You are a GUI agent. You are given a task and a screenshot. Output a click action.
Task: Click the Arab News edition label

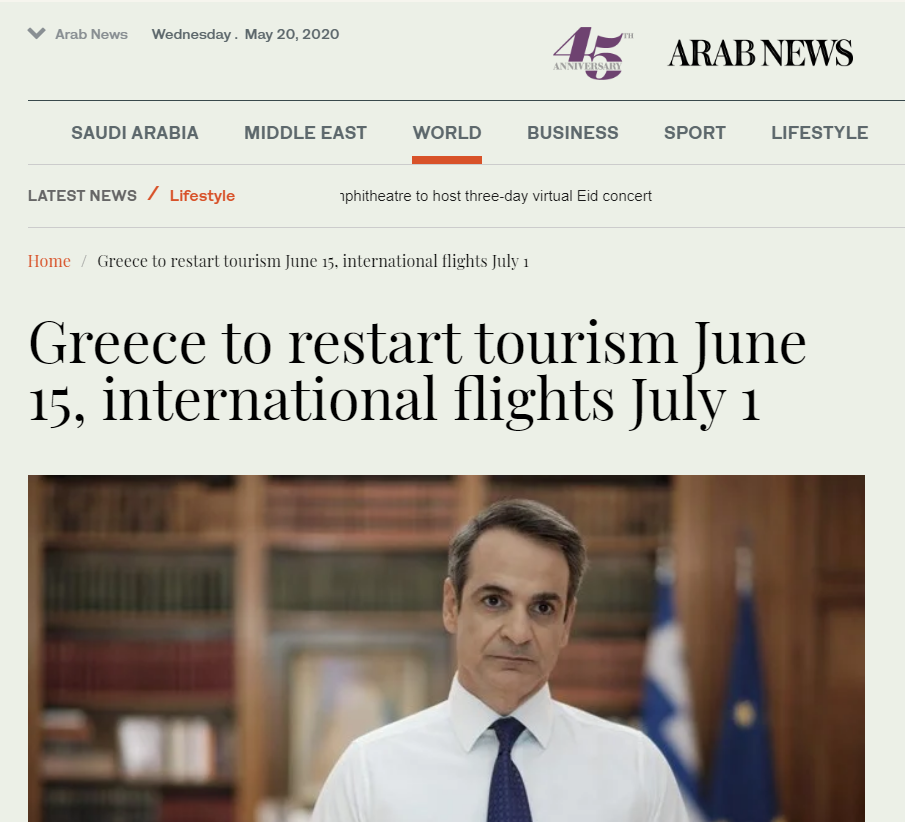pos(91,34)
